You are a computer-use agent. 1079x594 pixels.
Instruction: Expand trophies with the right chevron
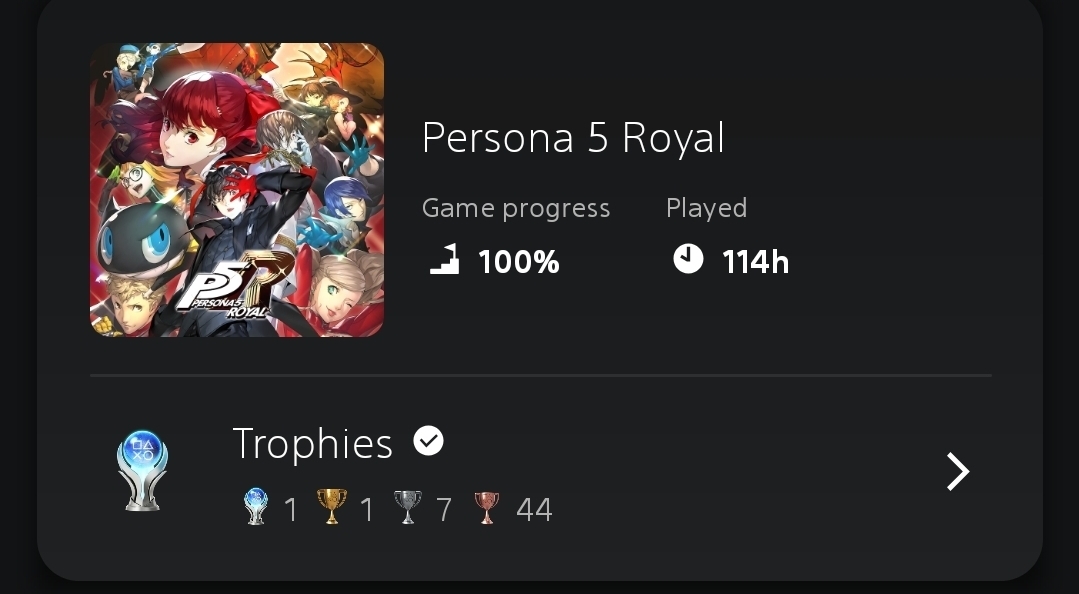coord(957,472)
